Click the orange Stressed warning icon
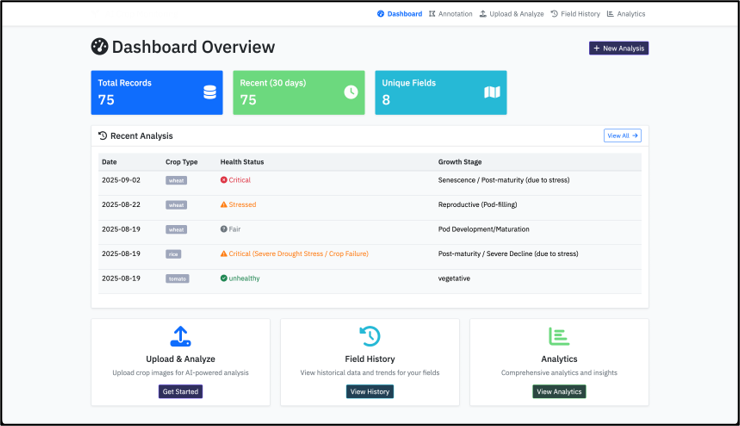 click(x=224, y=204)
